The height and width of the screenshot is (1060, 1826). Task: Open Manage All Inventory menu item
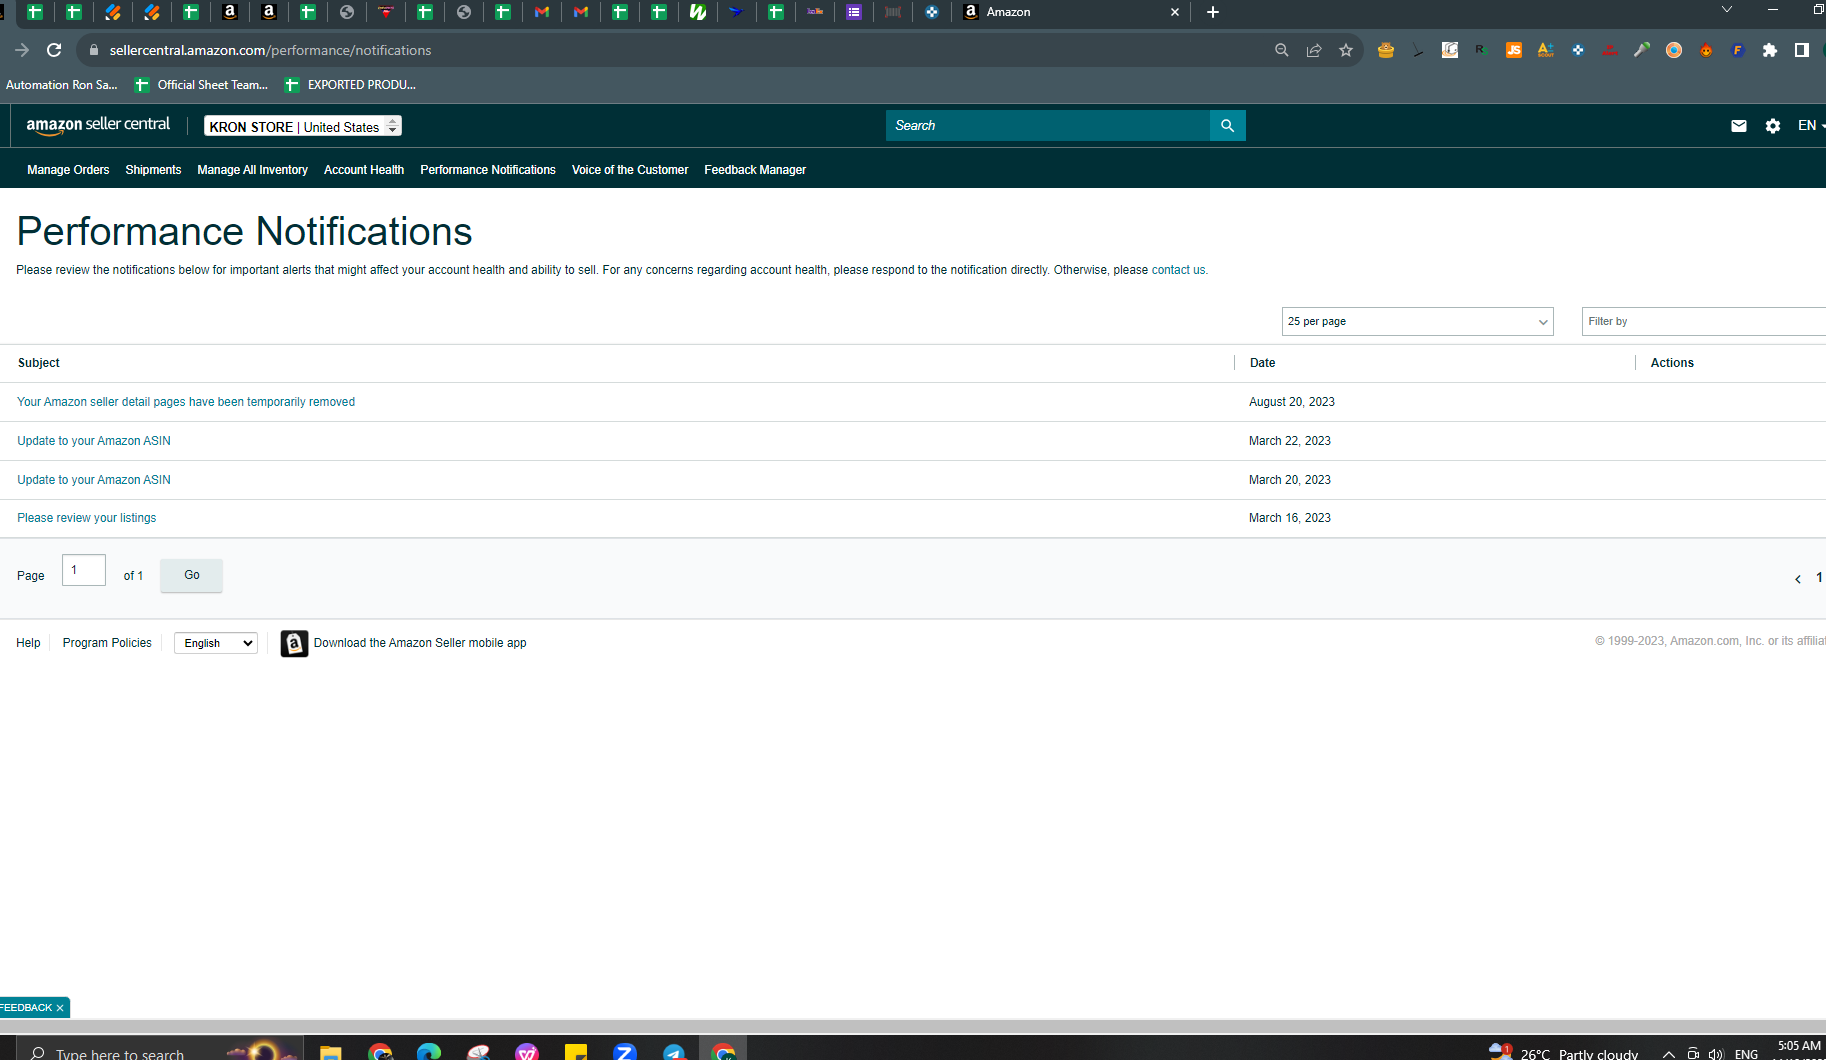252,170
